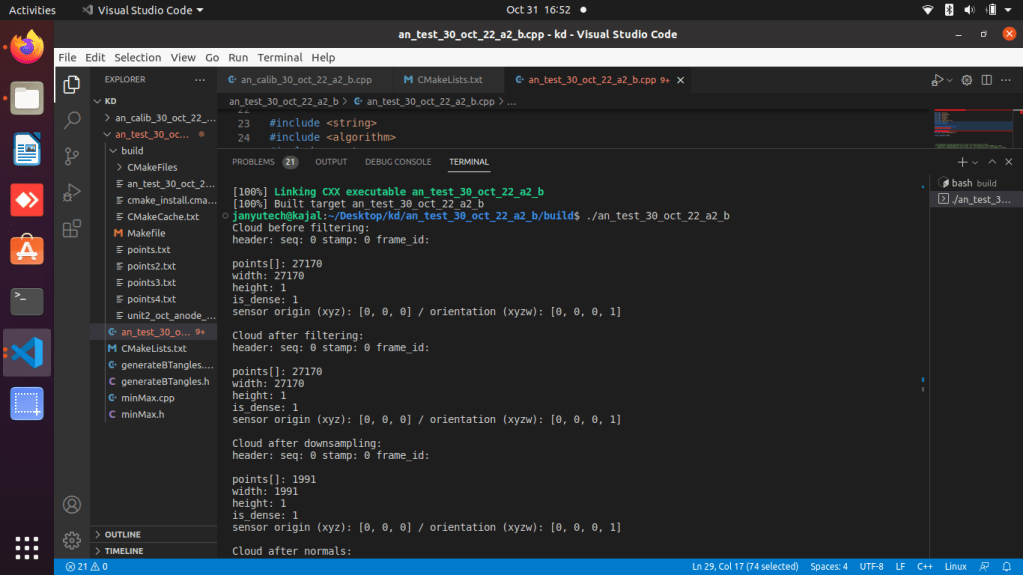Open Source Control view
Screen dimensions: 1023x575
point(72,156)
